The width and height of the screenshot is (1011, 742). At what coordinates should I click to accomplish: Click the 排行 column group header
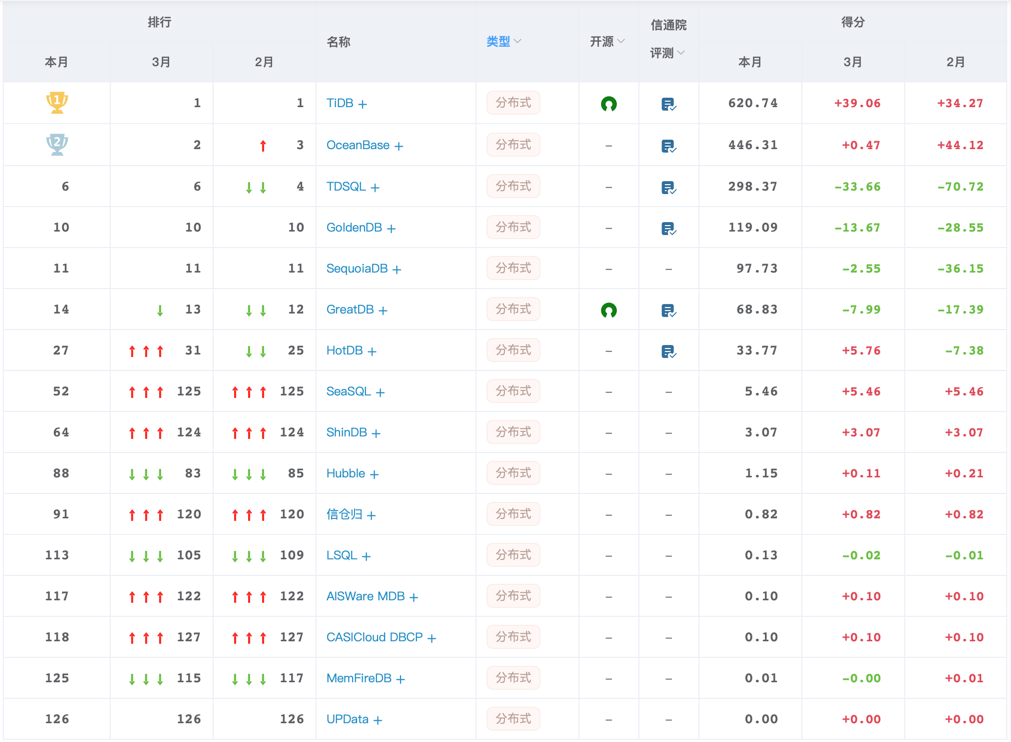(159, 22)
